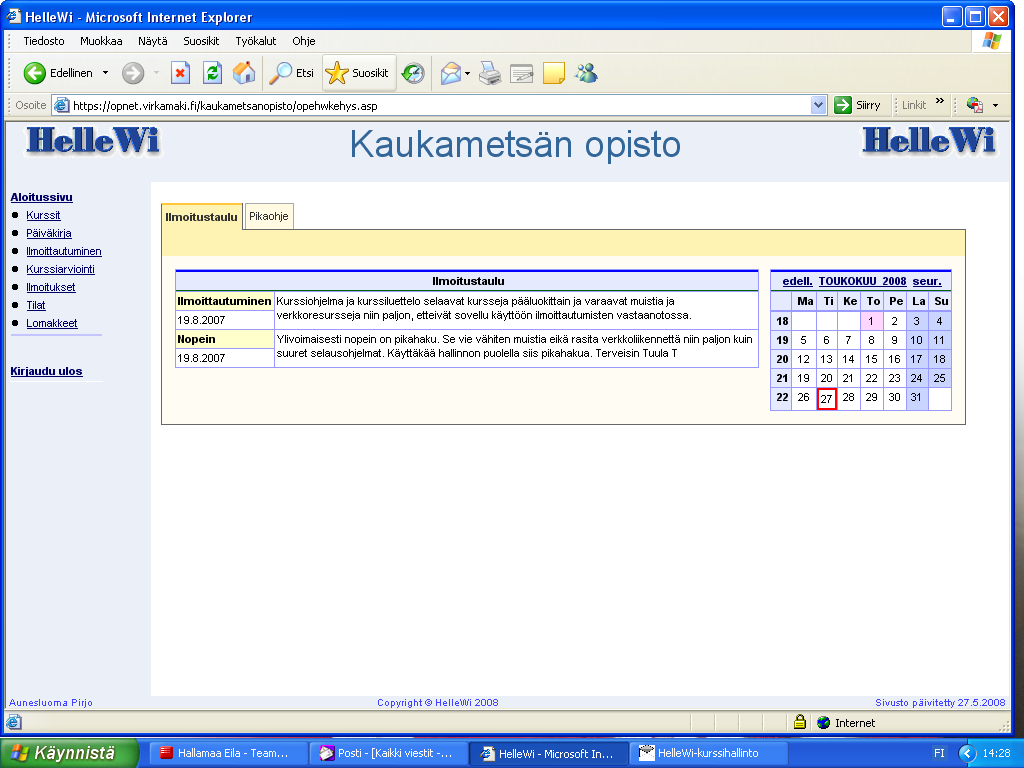Click the green Siirry go arrow
This screenshot has width=1024, height=768.
(x=843, y=105)
